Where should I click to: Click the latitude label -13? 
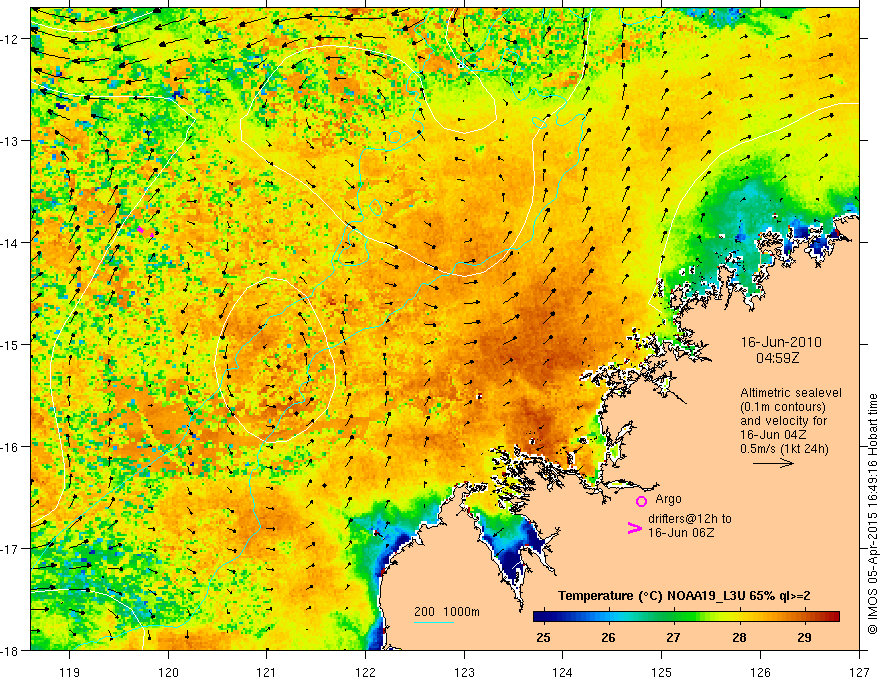[10, 141]
